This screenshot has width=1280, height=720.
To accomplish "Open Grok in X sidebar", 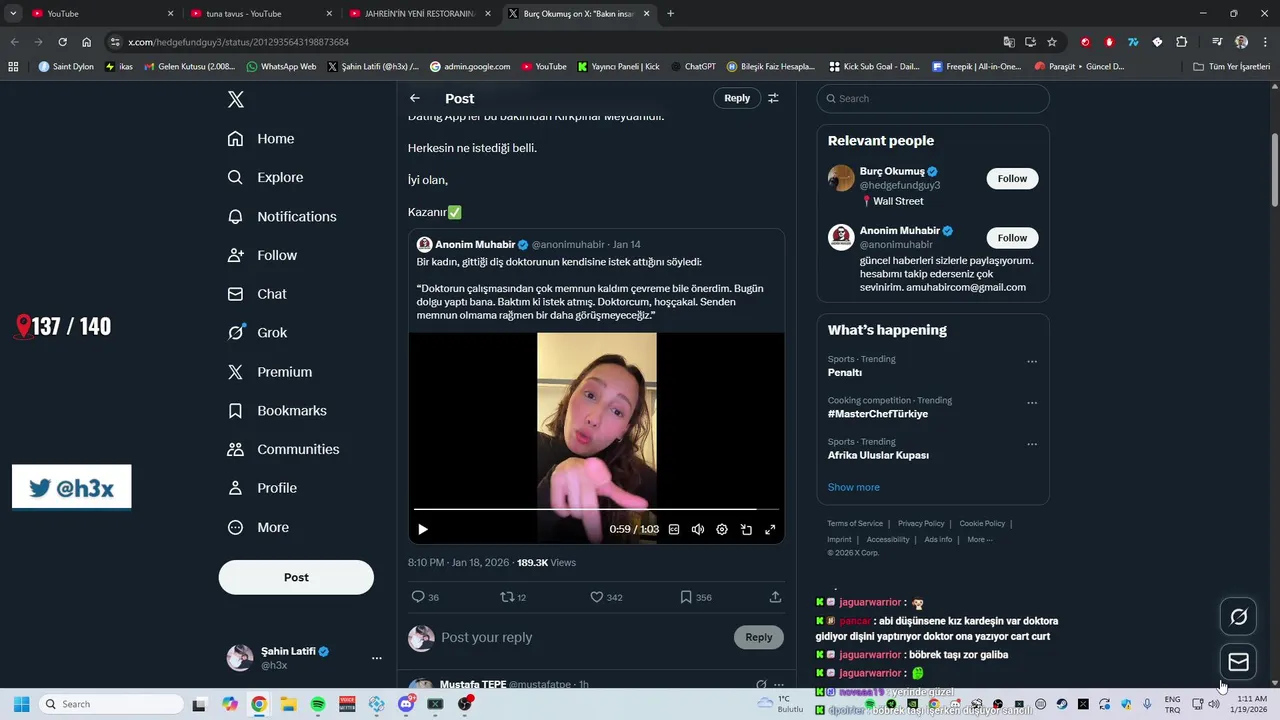I will pyautogui.click(x=257, y=333).
